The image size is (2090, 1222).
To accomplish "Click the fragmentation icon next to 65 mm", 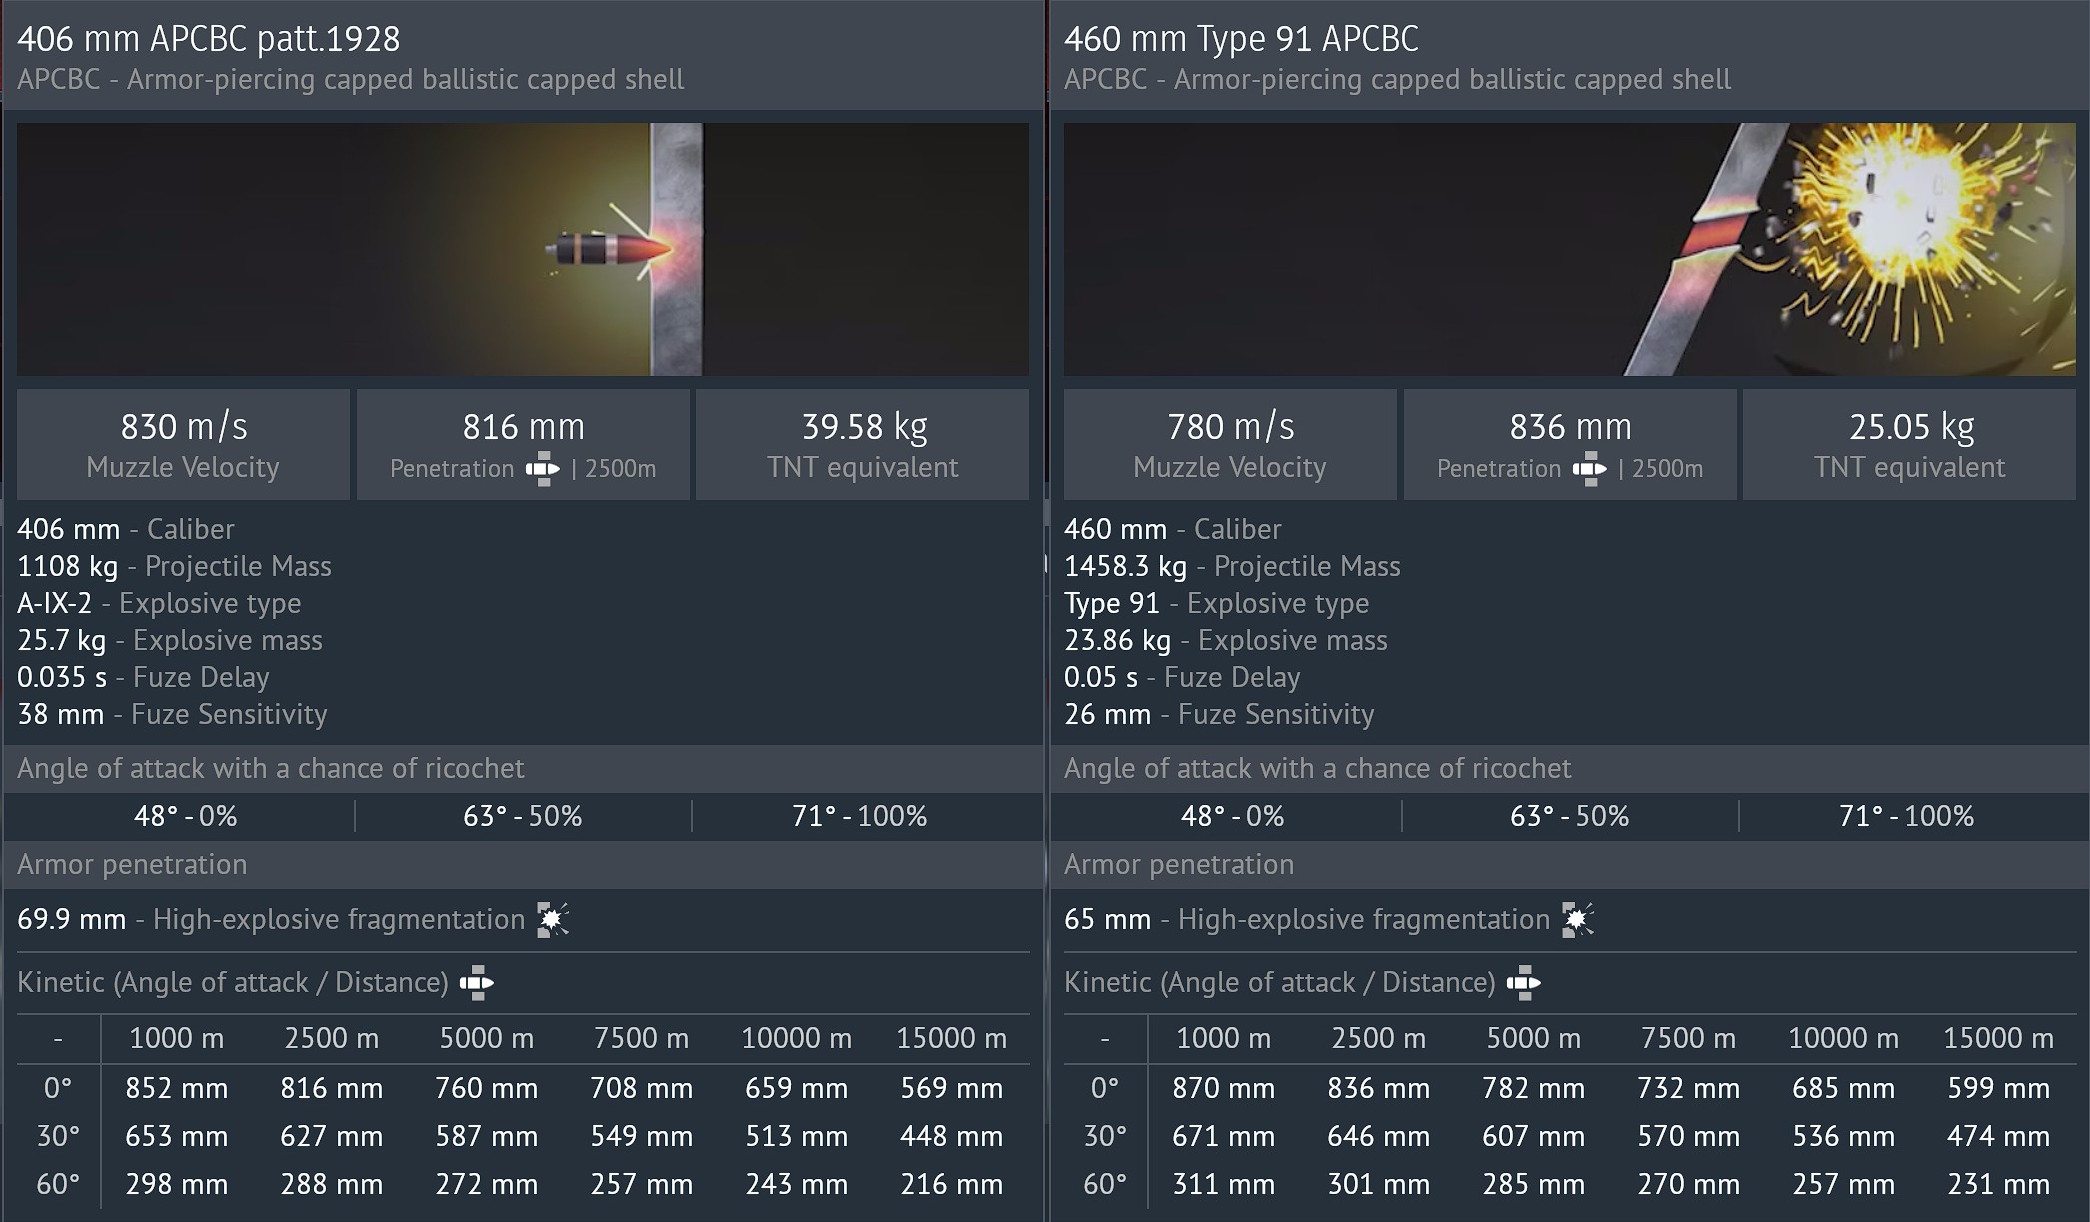I will (1578, 919).
